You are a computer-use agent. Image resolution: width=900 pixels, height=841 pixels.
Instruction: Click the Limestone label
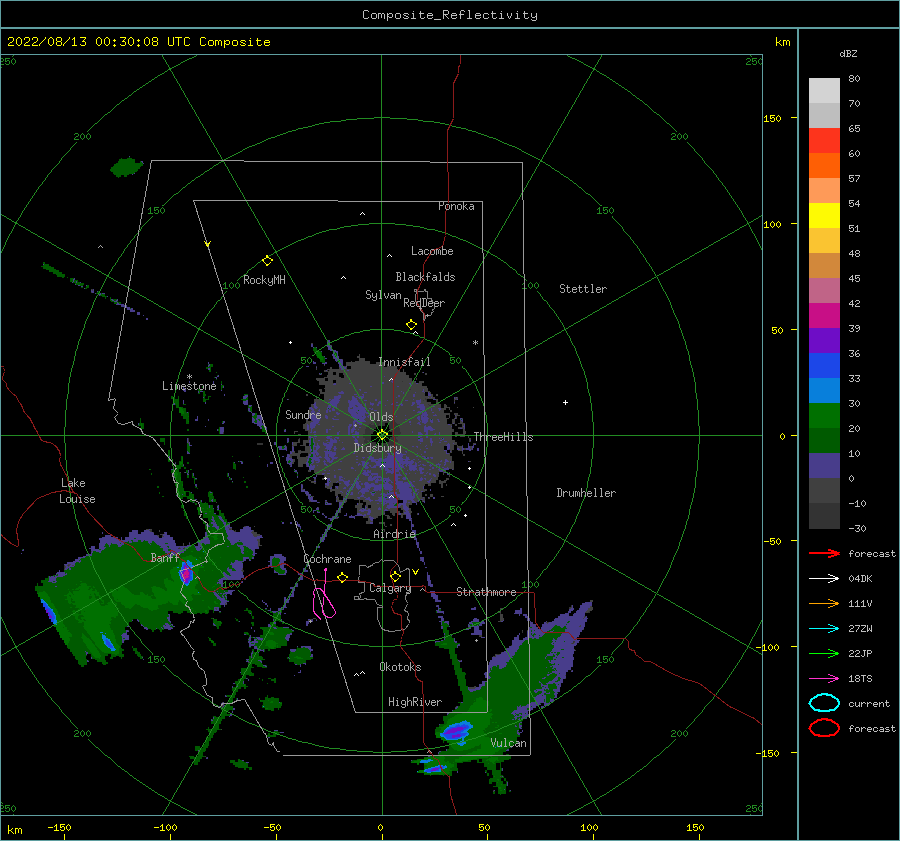[189, 386]
